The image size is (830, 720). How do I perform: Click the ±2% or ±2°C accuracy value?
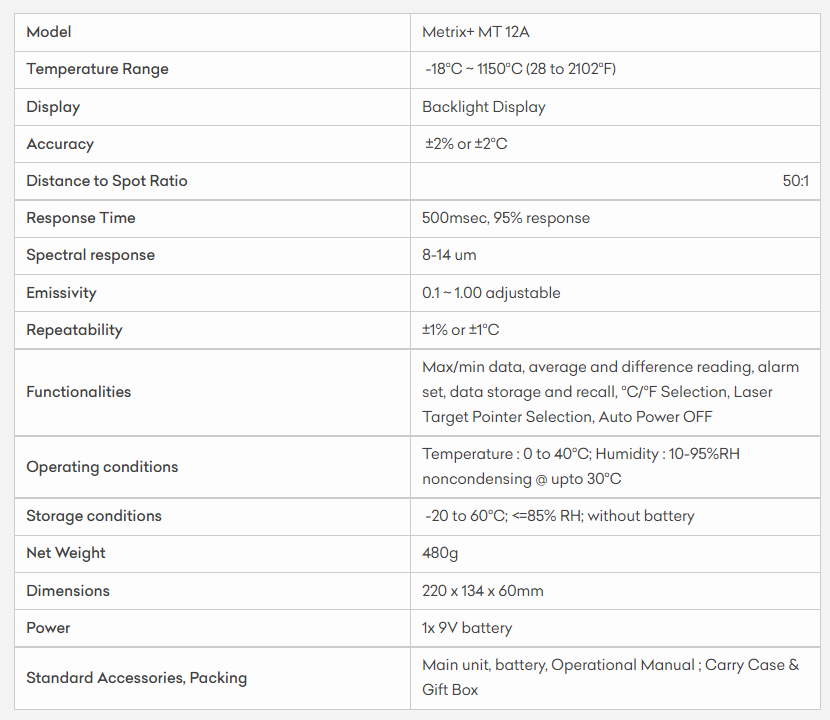click(x=466, y=144)
